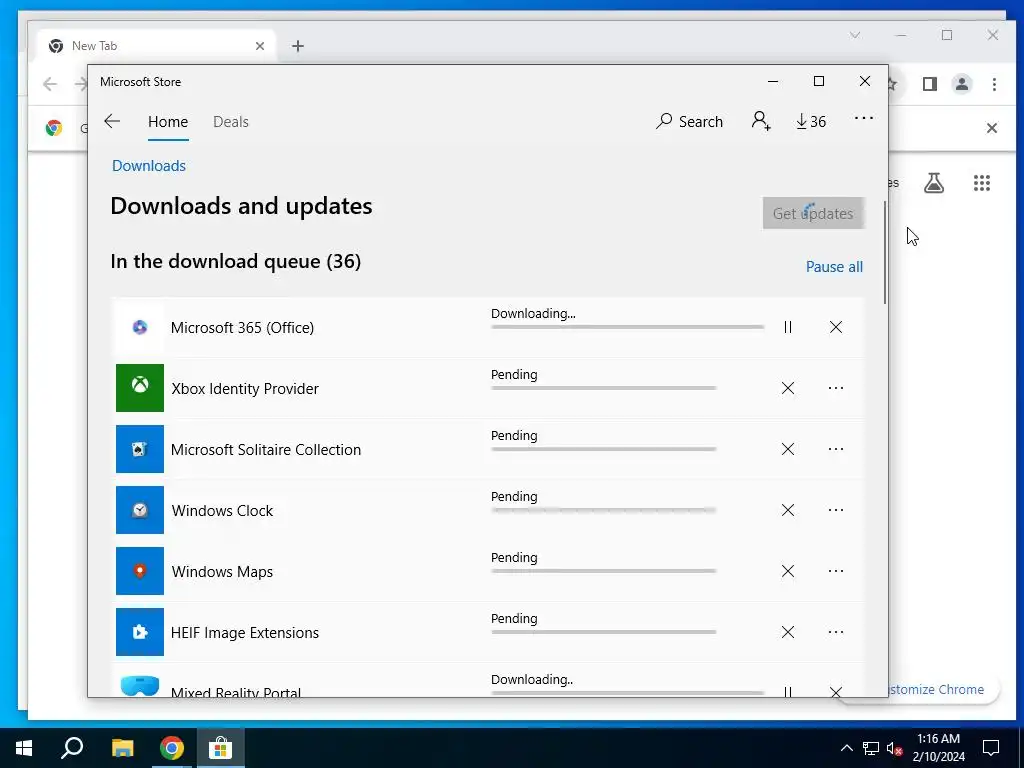Click the sign-in account icon in Store
The height and width of the screenshot is (768, 1024).
tap(761, 121)
